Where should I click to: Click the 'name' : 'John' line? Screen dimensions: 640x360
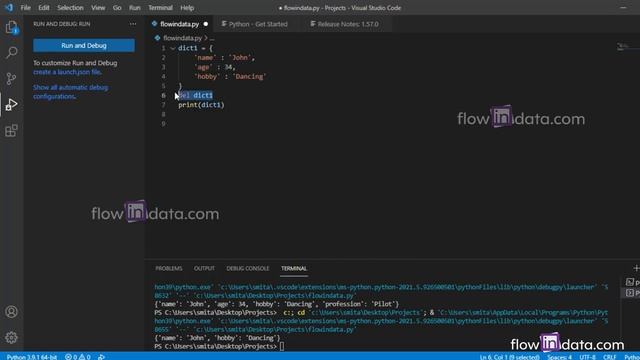(224, 58)
